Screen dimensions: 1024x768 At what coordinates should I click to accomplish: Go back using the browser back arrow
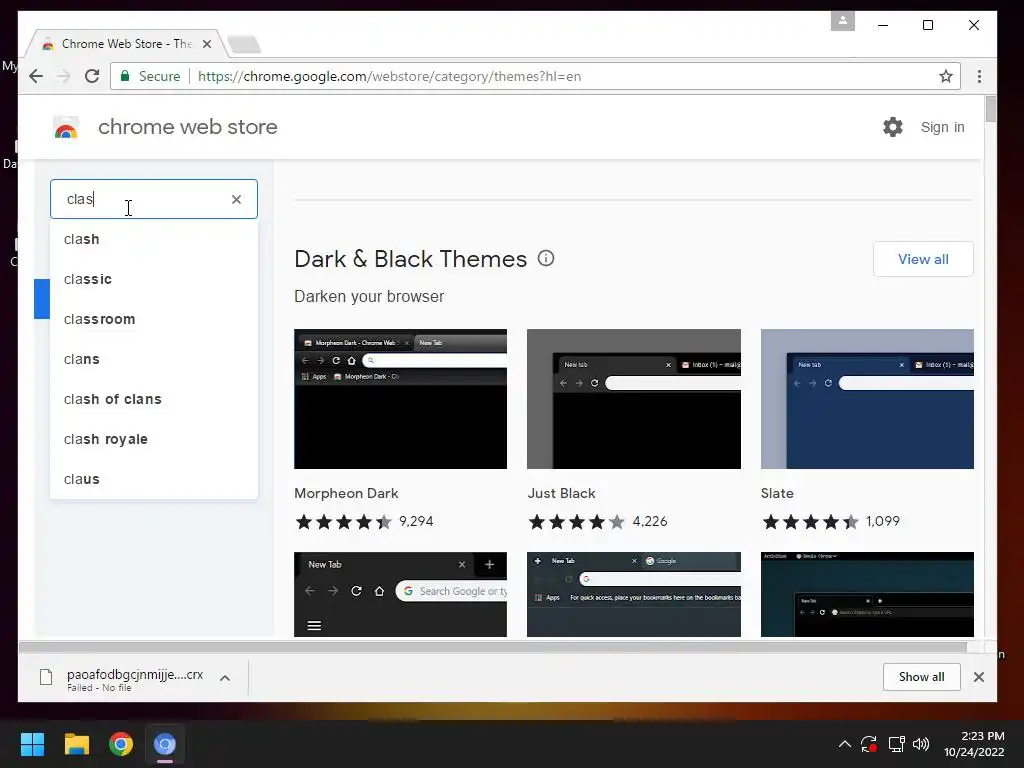click(x=36, y=76)
